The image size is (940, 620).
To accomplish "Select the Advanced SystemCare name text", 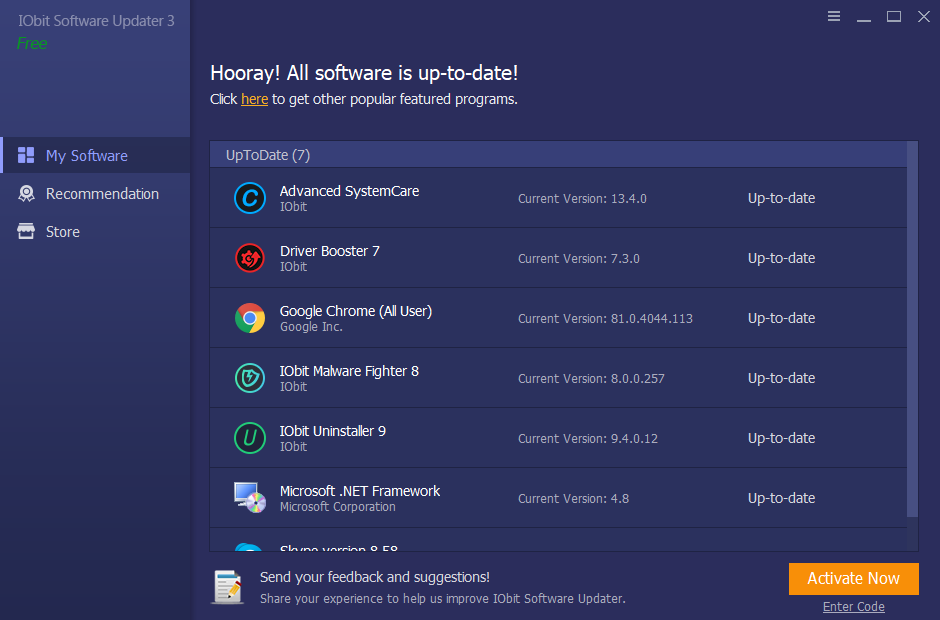I will tap(350, 191).
